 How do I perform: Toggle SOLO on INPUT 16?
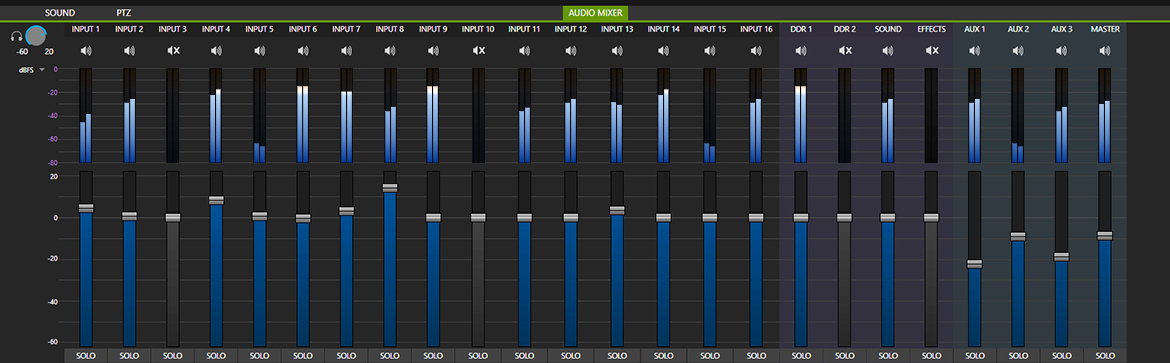coord(756,356)
